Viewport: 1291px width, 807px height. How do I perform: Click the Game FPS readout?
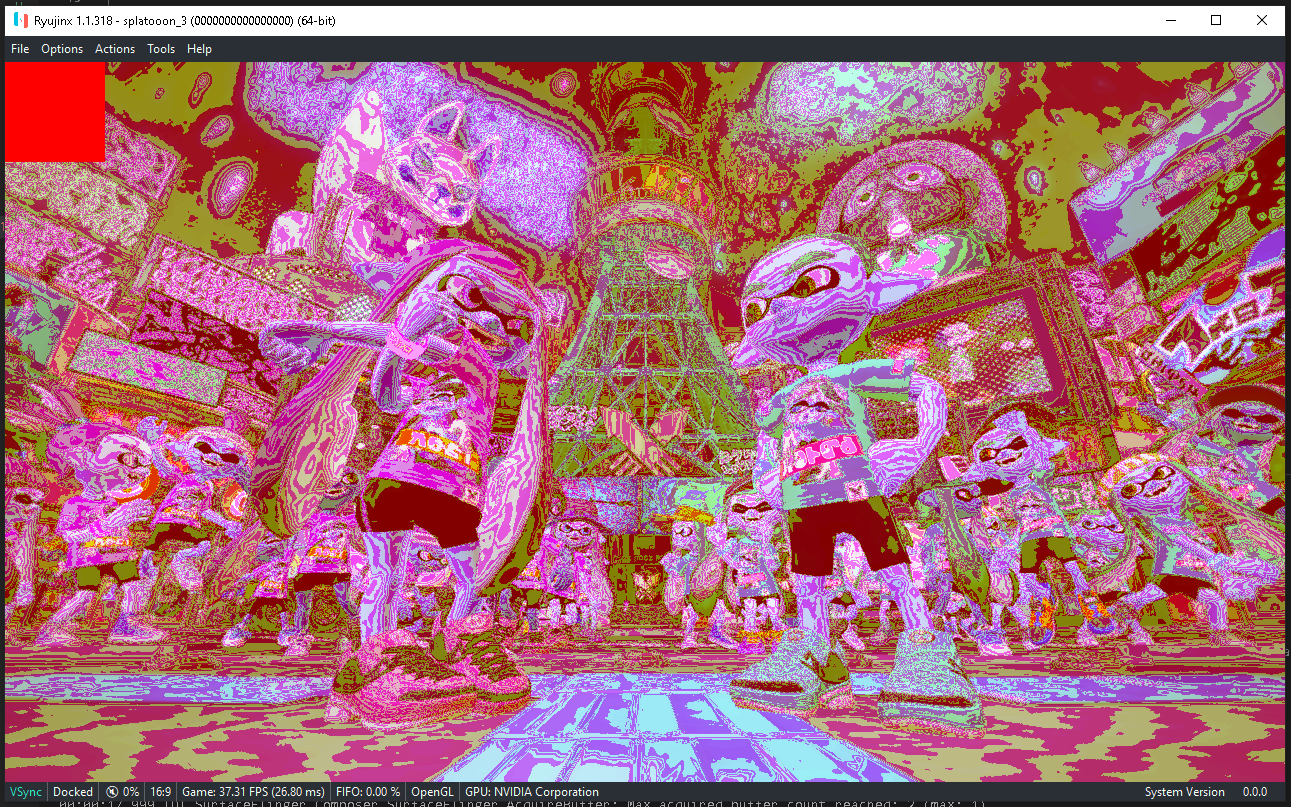tap(253, 792)
